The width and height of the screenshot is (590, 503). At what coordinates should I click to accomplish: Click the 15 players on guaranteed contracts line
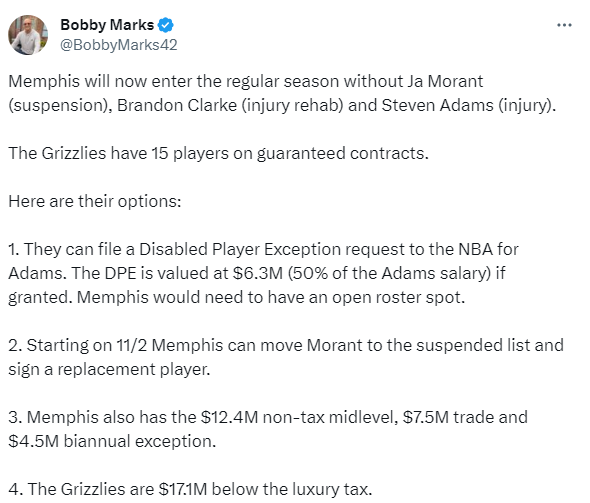click(x=219, y=153)
